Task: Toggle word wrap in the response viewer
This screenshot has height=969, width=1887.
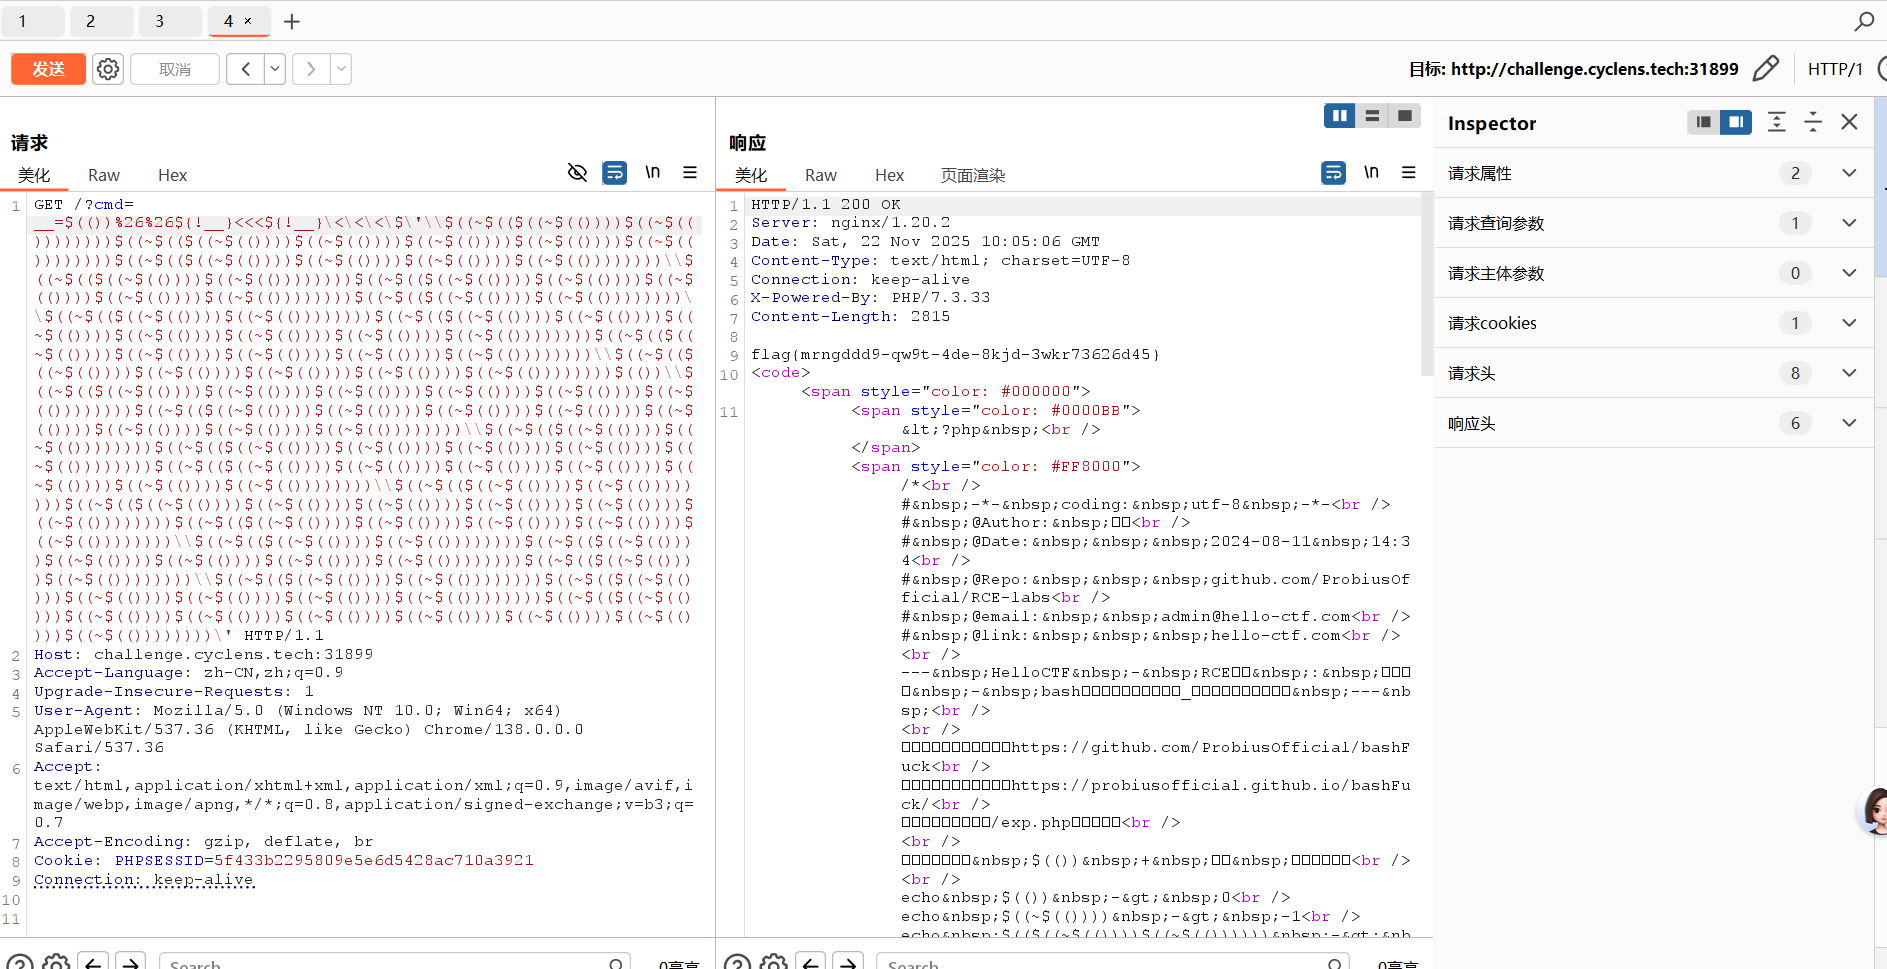Action: (x=1334, y=173)
